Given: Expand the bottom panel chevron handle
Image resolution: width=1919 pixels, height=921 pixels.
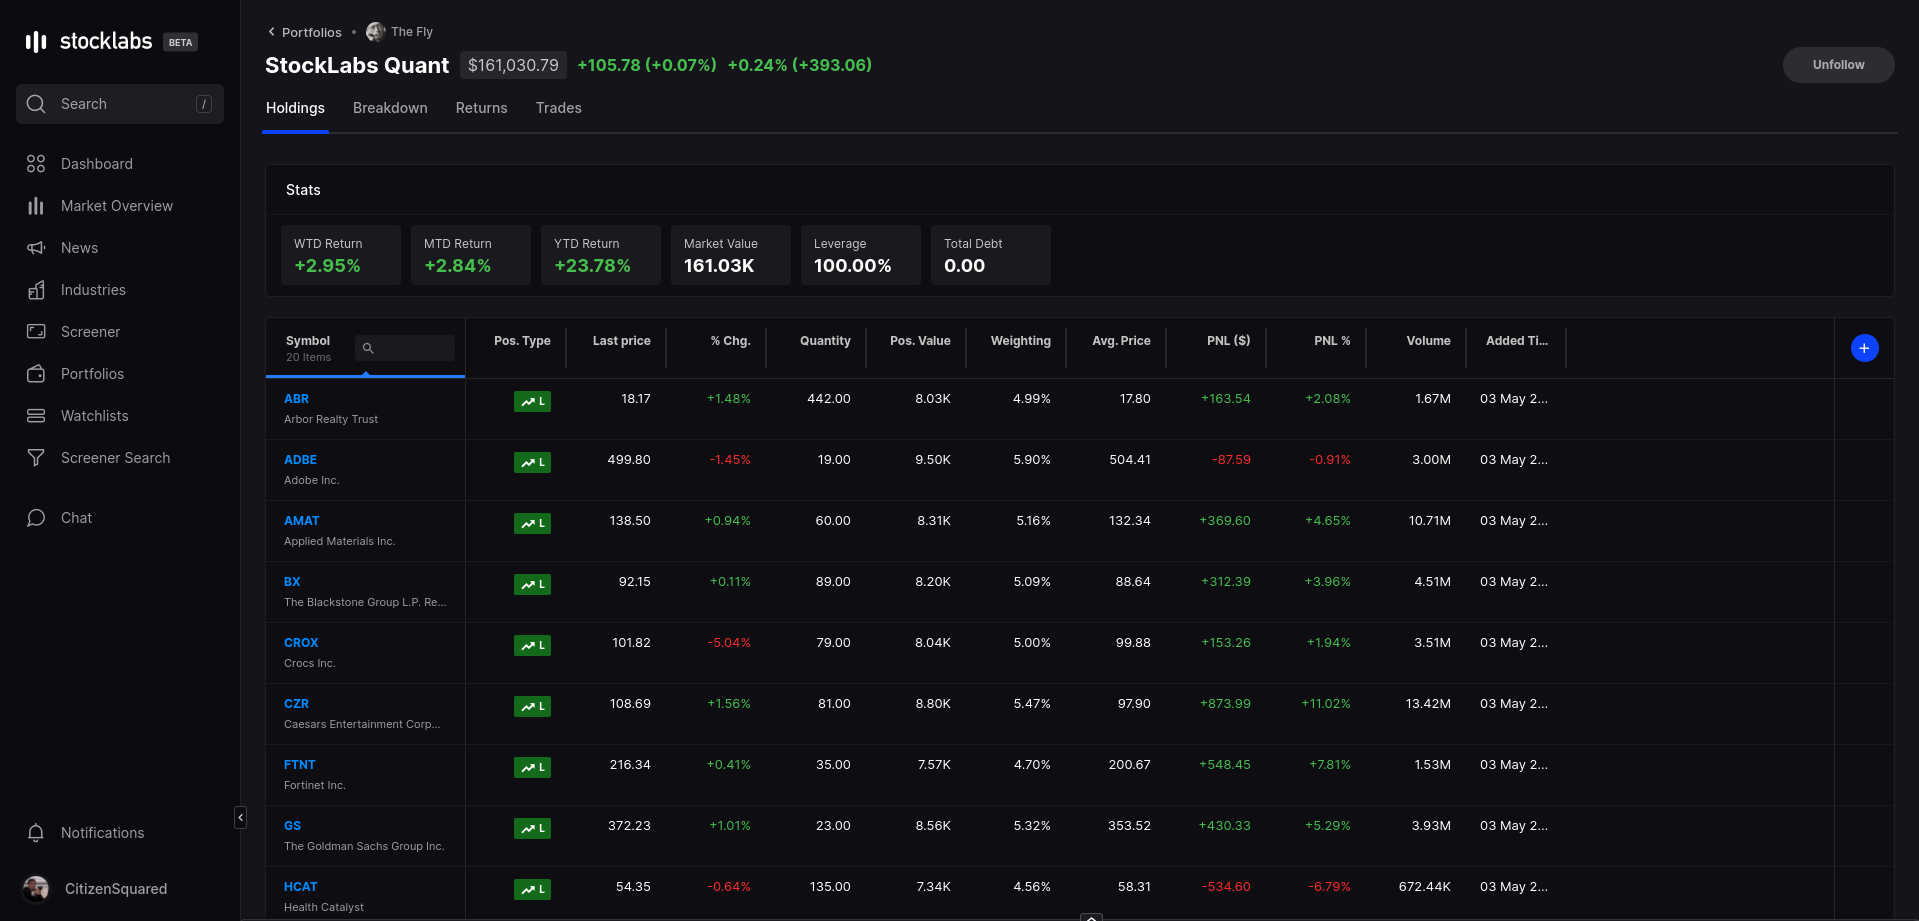Looking at the screenshot, I should tap(1091, 916).
